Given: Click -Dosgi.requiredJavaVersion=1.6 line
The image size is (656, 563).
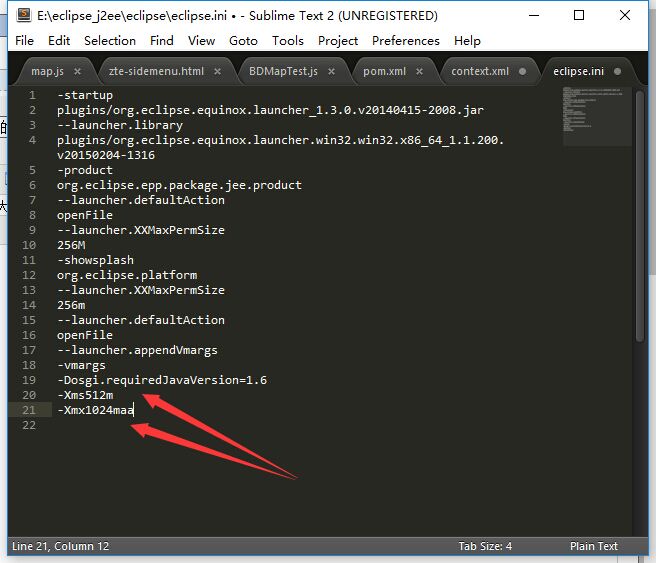Looking at the screenshot, I should (x=162, y=380).
